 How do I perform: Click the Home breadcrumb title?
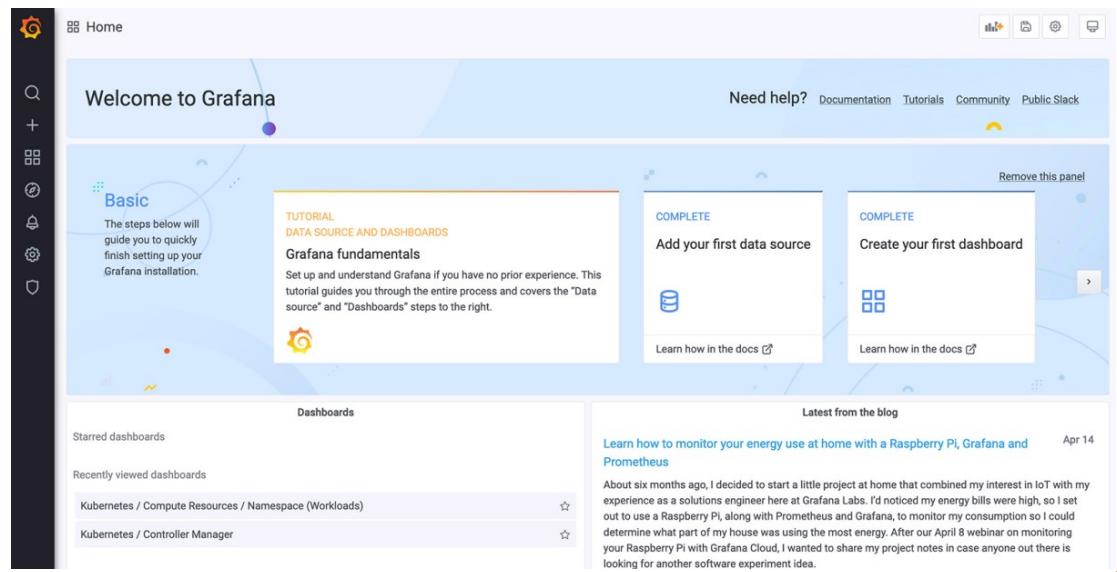coord(103,27)
